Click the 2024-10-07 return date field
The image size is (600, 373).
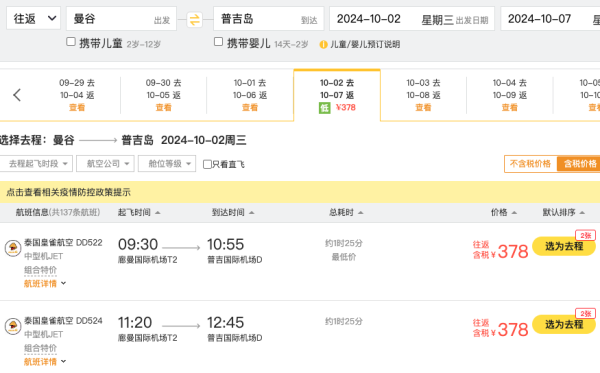click(x=550, y=18)
